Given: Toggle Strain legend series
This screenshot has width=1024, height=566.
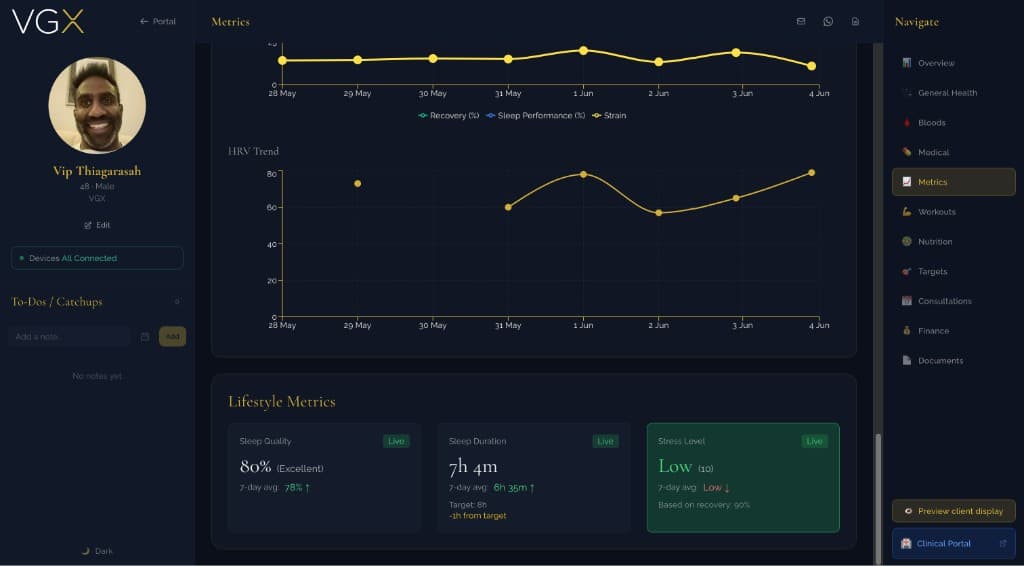Looking at the screenshot, I should click(x=609, y=116).
